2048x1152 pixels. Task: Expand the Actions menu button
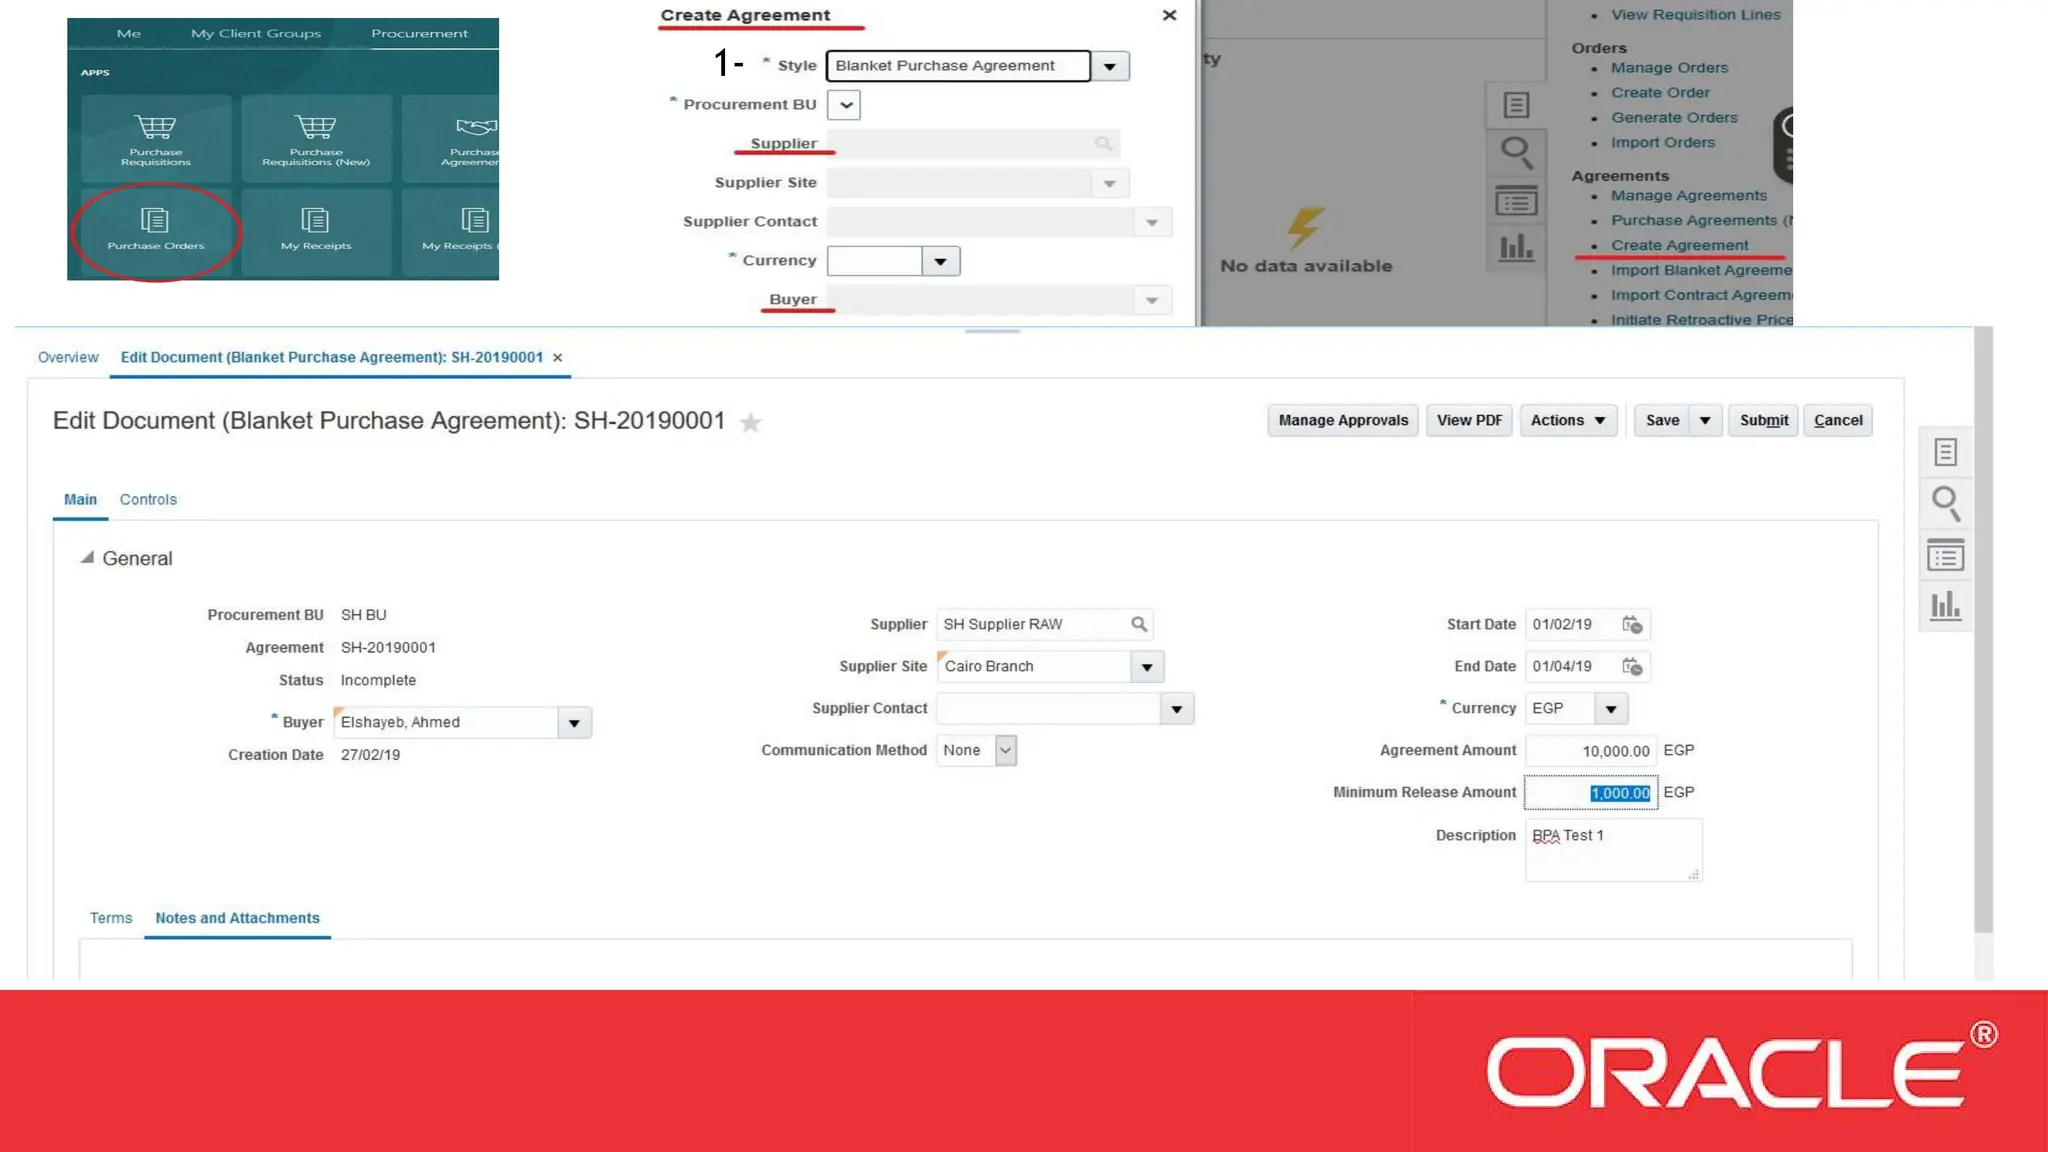(1567, 421)
